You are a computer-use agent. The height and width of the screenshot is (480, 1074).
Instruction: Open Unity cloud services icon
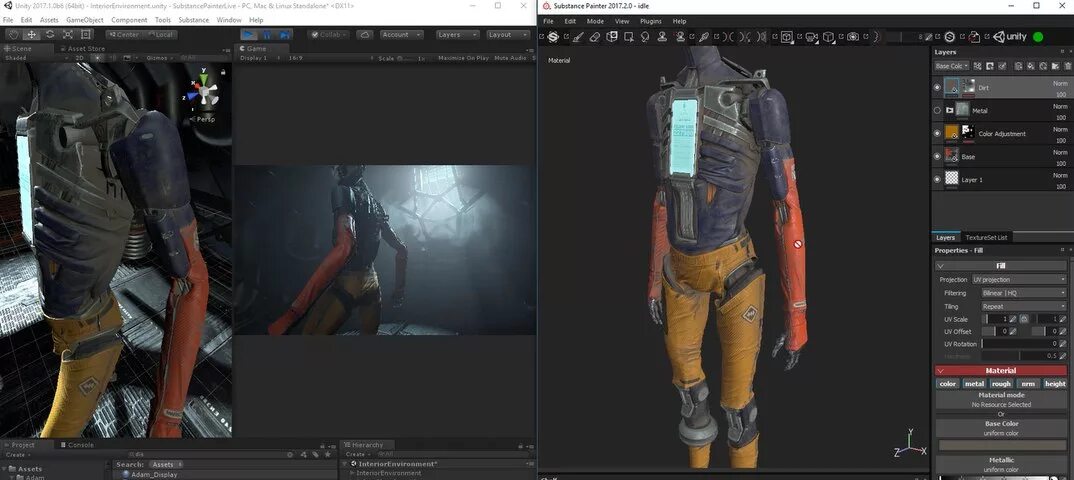pos(364,34)
